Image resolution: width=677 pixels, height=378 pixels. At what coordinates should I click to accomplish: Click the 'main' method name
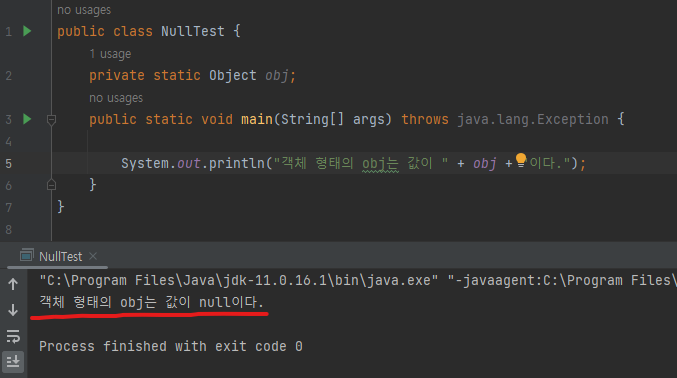(x=256, y=119)
